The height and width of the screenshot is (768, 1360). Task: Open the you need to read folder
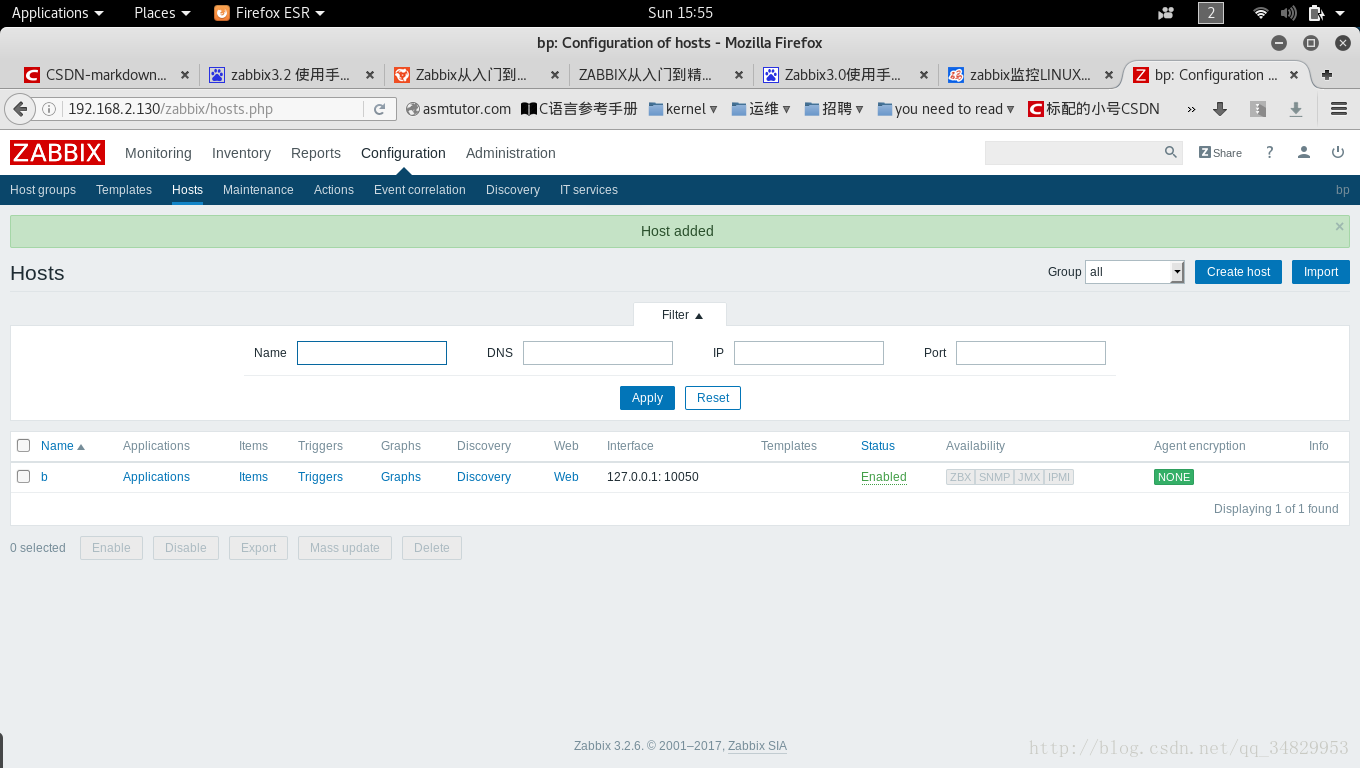click(x=946, y=109)
